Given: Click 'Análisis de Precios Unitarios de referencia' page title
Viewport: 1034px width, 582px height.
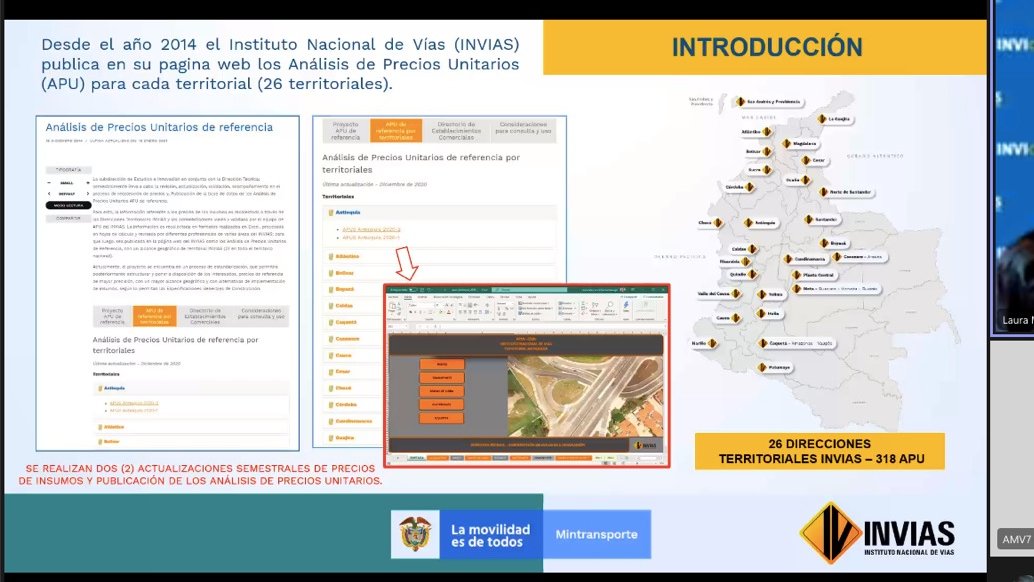Looking at the screenshot, I should tap(159, 127).
